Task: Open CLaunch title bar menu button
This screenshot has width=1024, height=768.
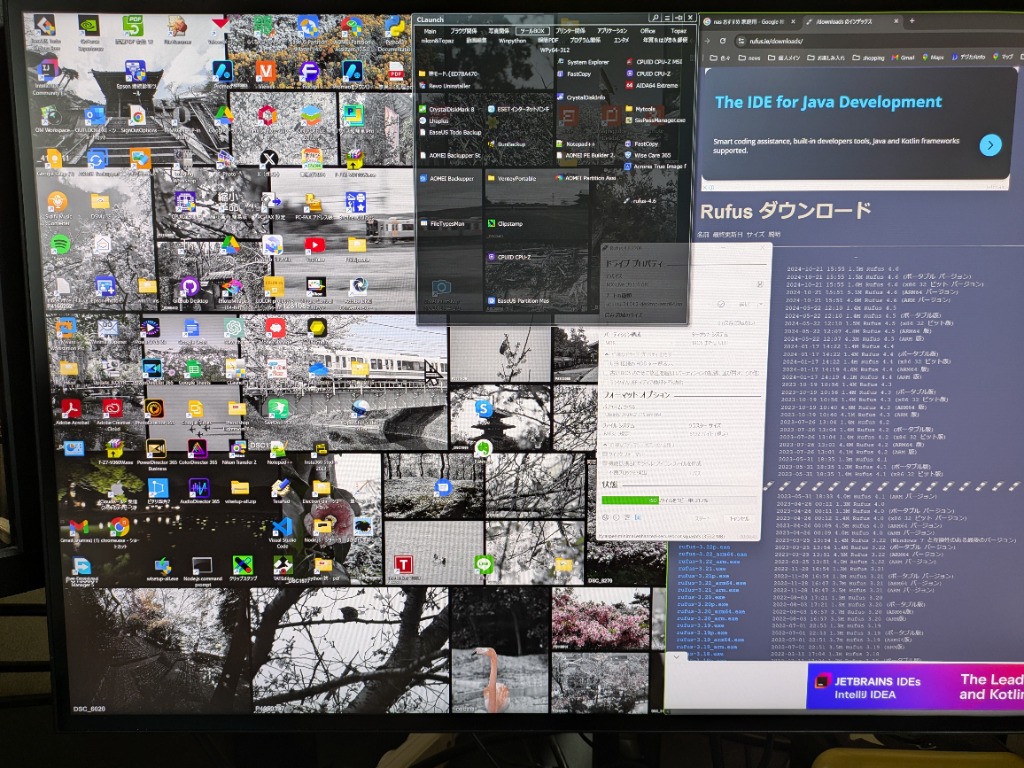Action: (x=667, y=18)
